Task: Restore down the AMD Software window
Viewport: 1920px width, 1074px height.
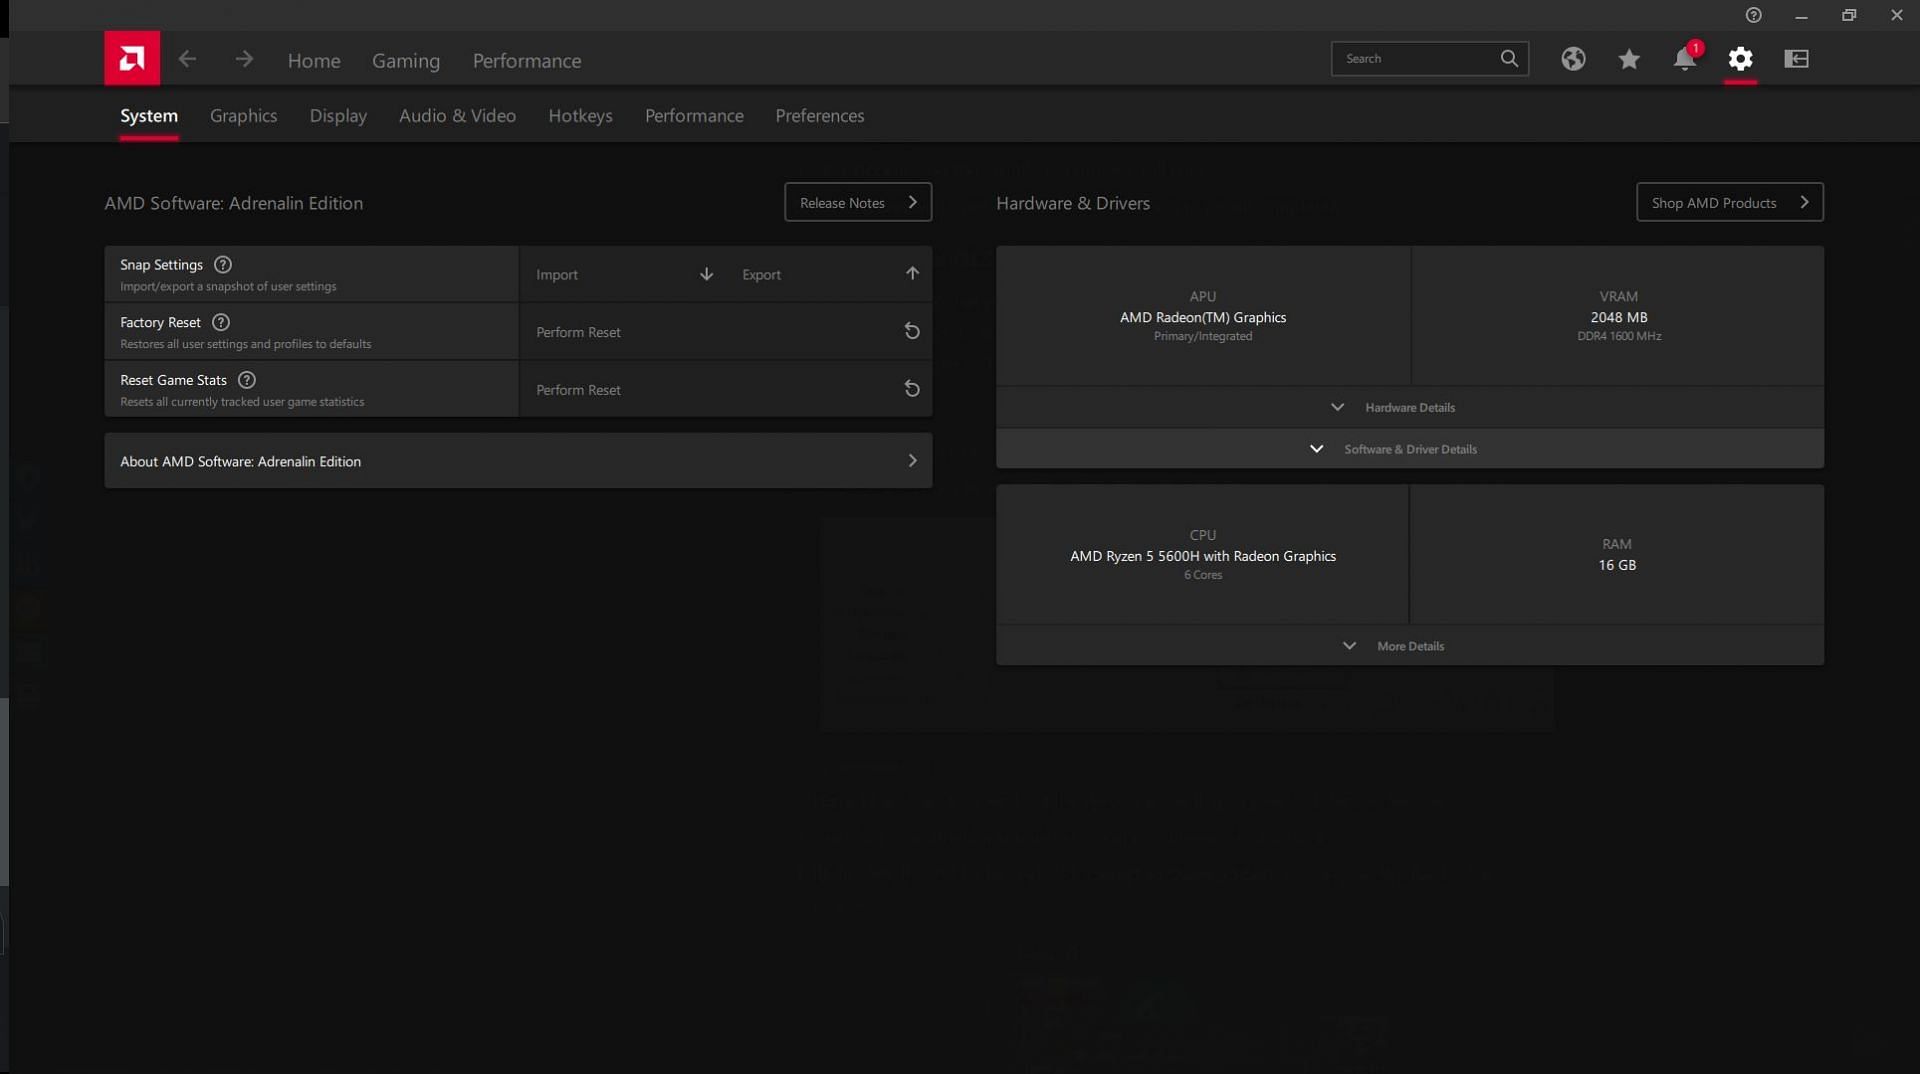Action: click(x=1849, y=15)
